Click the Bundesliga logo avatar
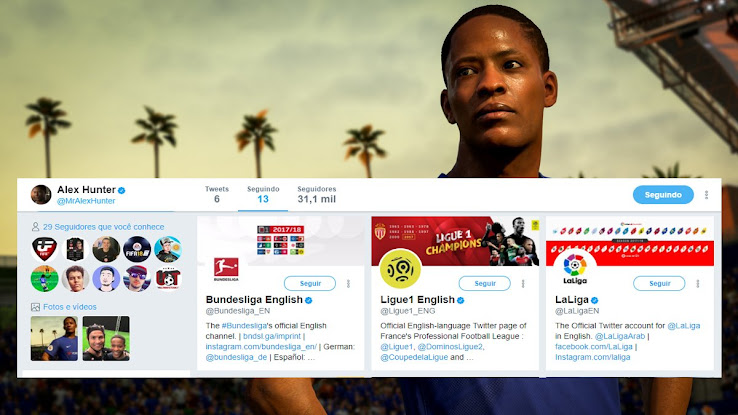Viewport: 738px width, 415px height. (x=226, y=269)
